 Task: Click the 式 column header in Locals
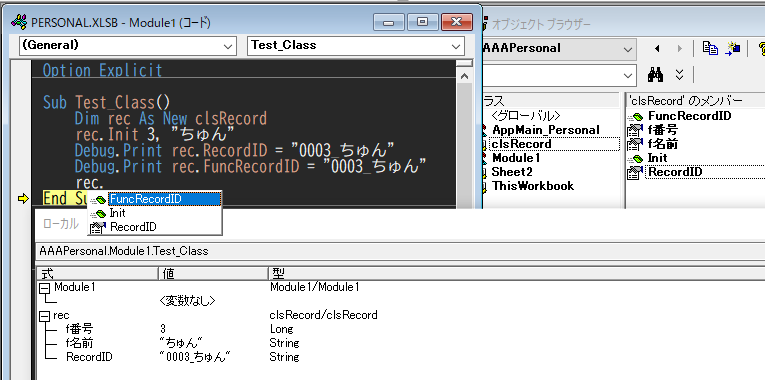point(98,273)
